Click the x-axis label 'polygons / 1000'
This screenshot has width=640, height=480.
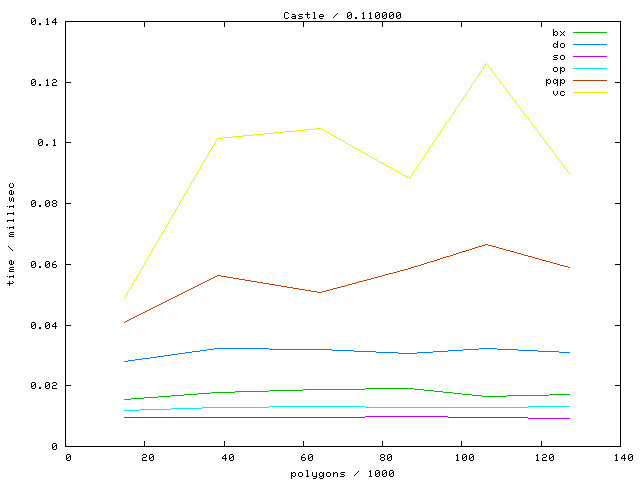[x=343, y=471]
